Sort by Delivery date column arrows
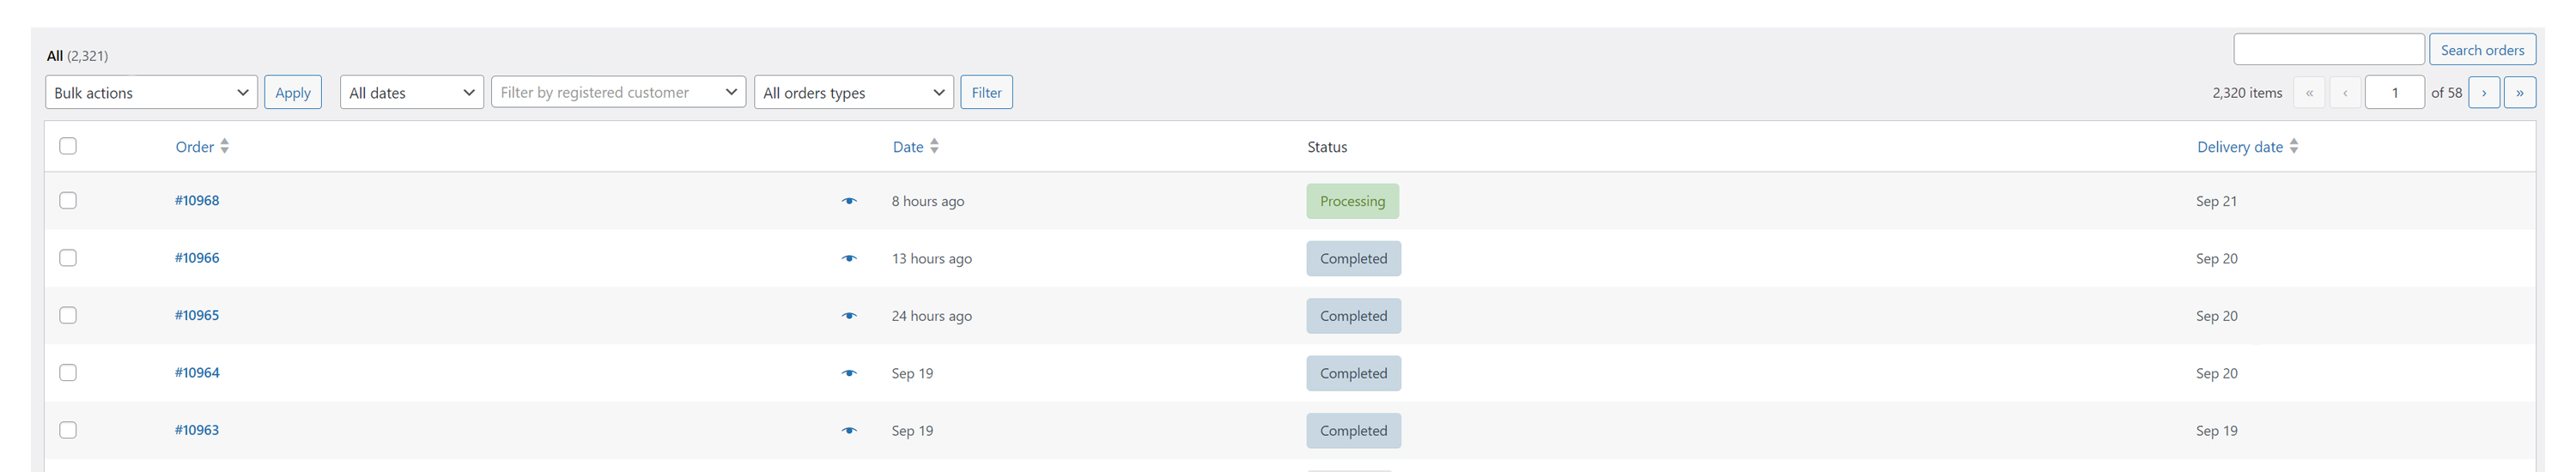 (x=2293, y=146)
